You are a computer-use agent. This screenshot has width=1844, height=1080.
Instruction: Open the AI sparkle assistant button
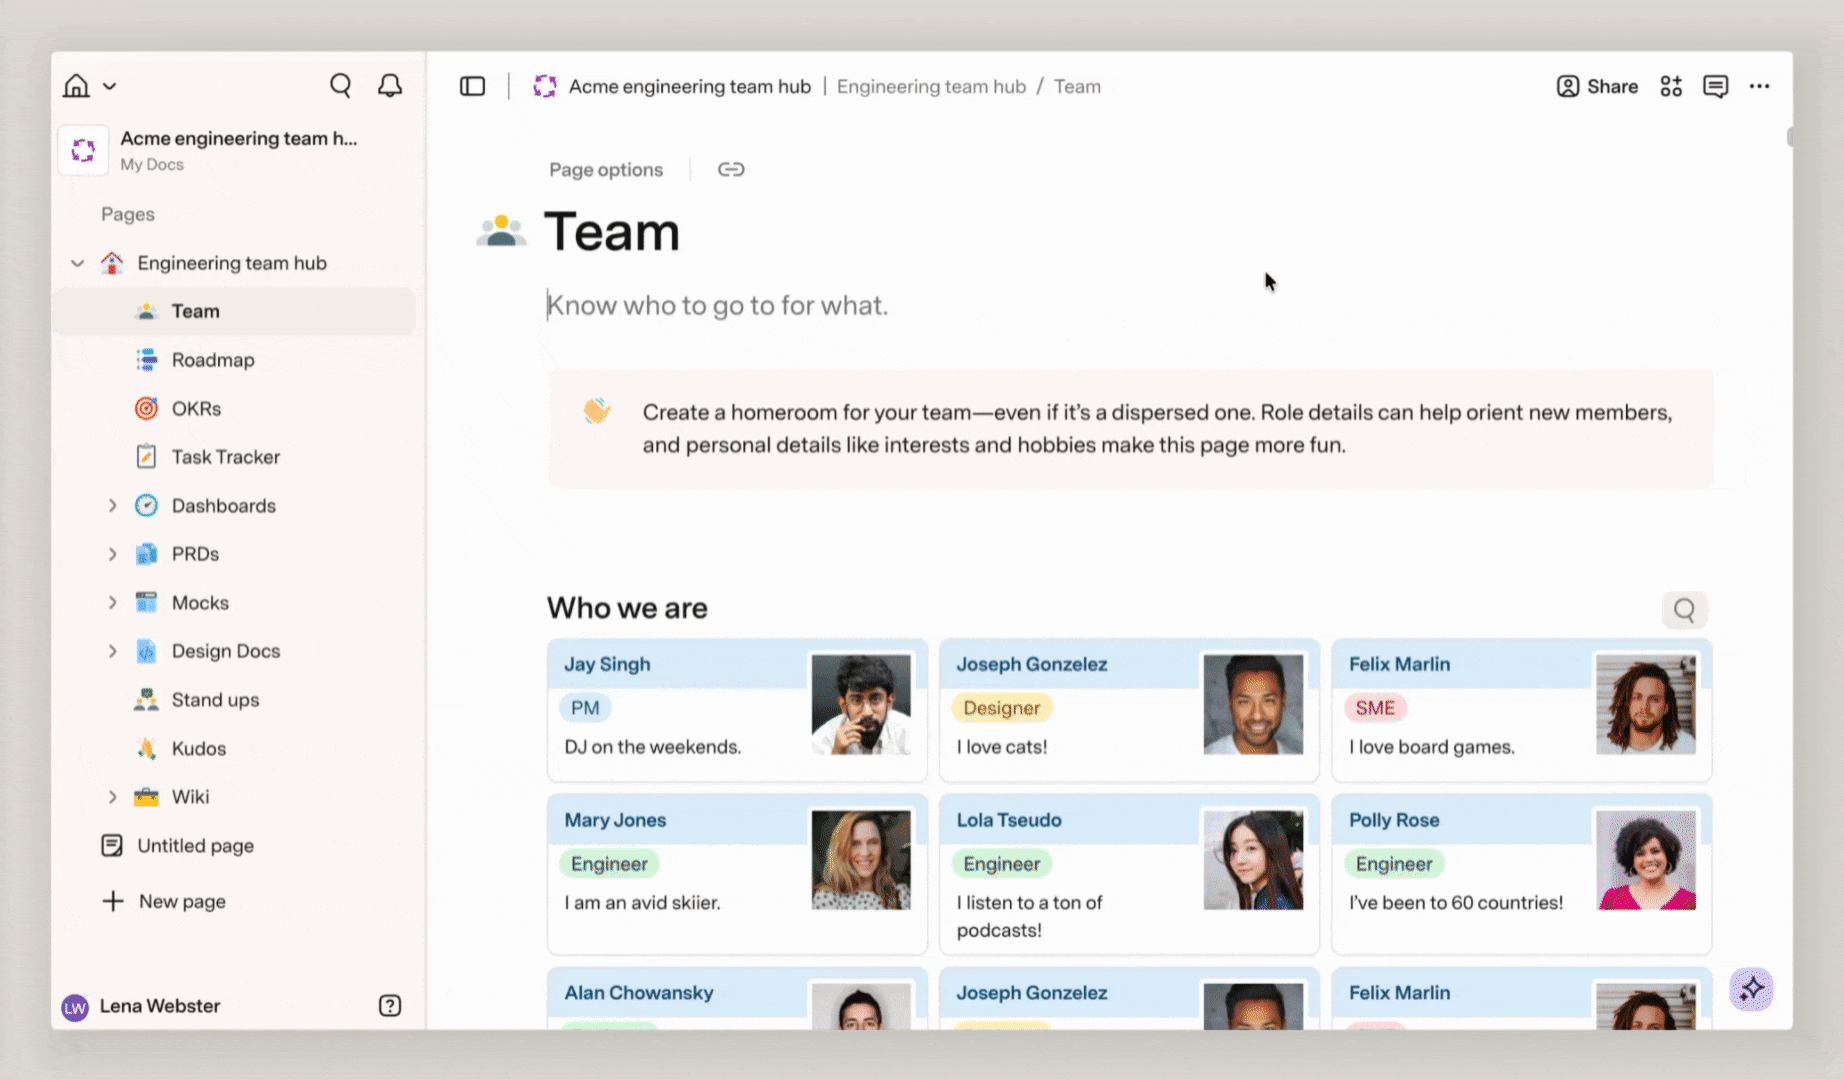[1751, 990]
